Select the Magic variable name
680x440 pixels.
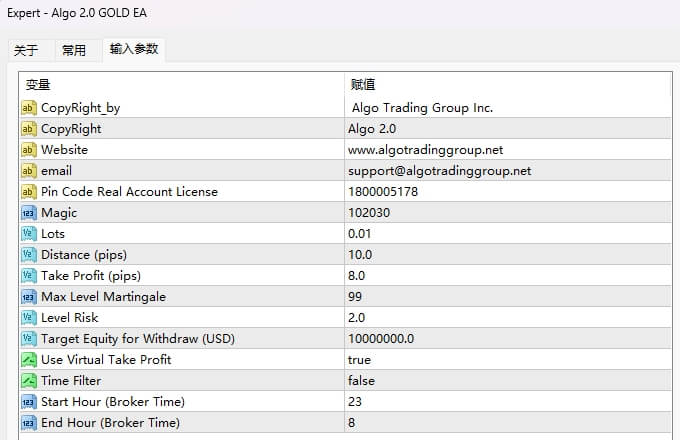[59, 213]
